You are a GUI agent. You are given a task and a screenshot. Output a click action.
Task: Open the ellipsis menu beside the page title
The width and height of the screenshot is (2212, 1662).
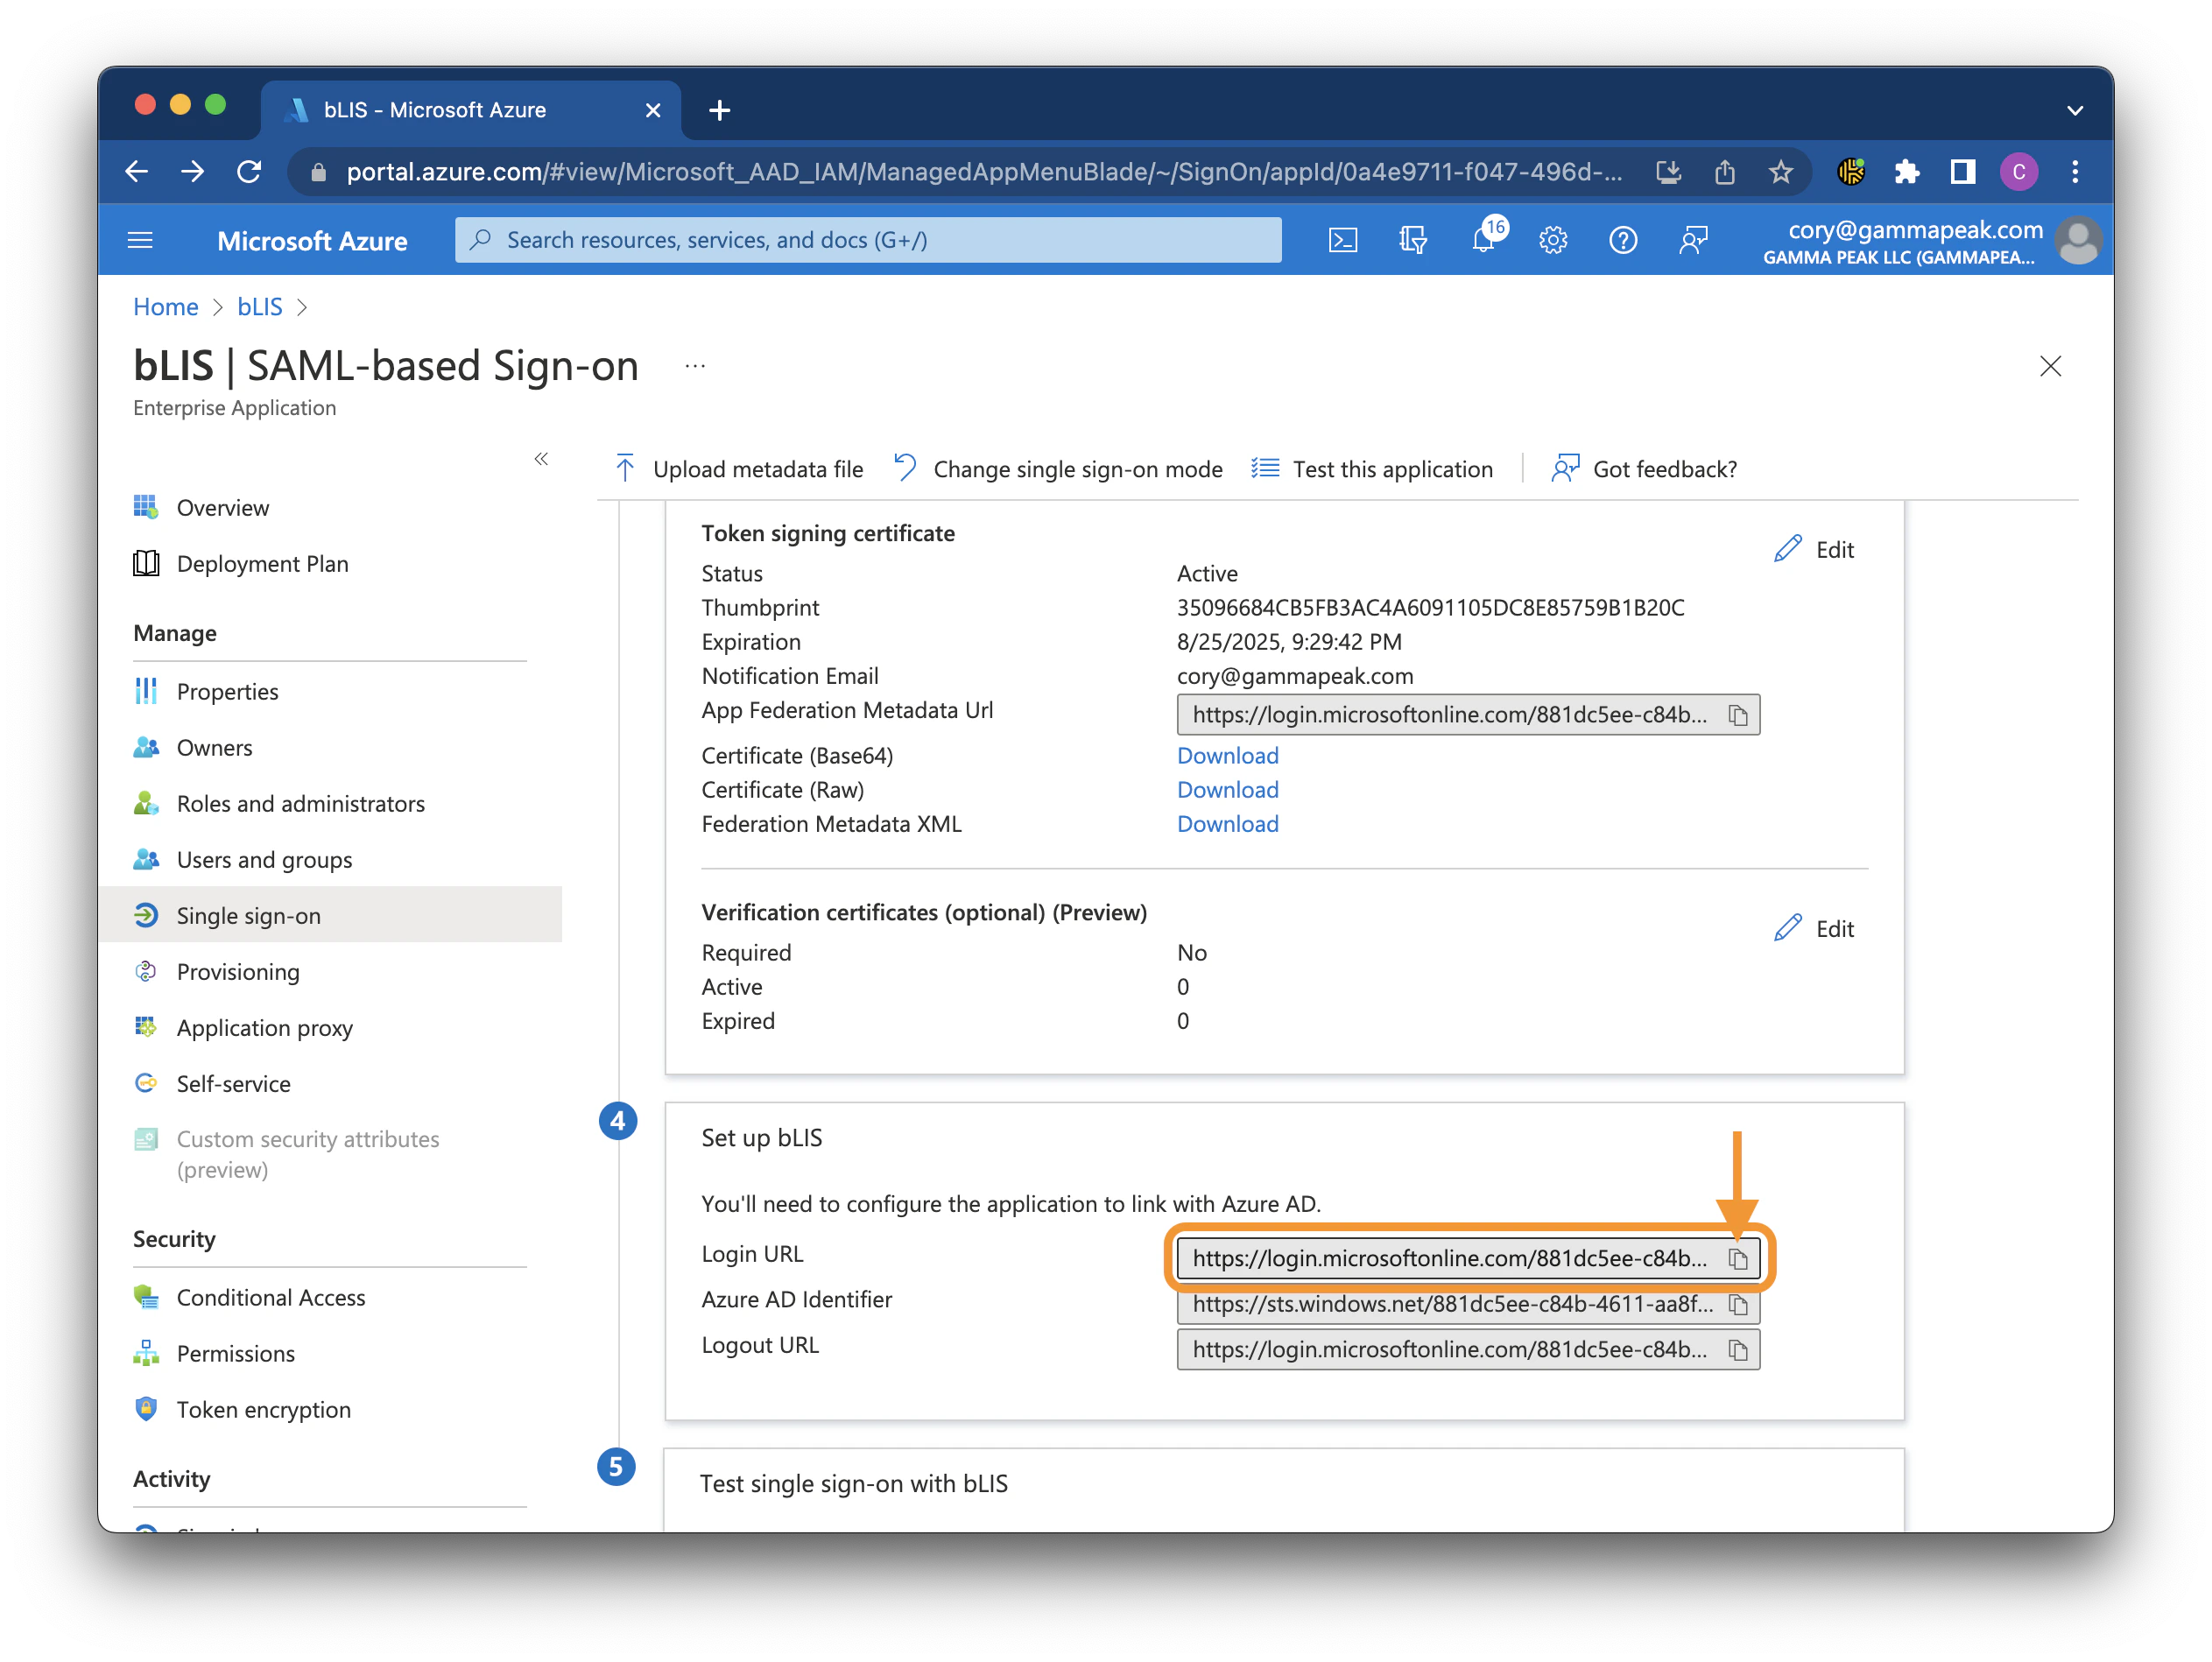(x=694, y=366)
